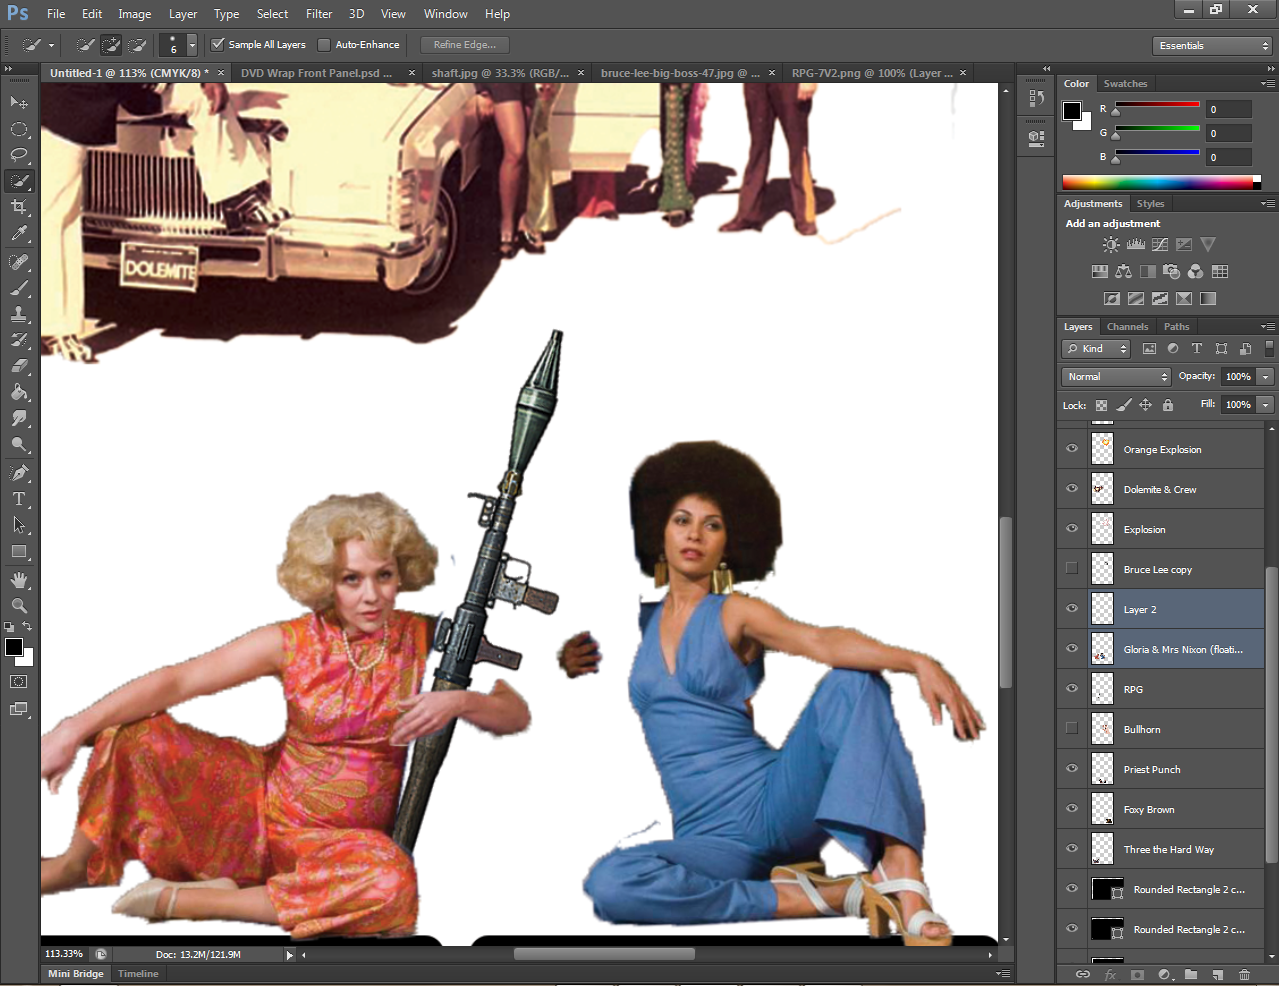This screenshot has width=1279, height=986.
Task: Open the tool preset picker arrow
Action: 51,45
